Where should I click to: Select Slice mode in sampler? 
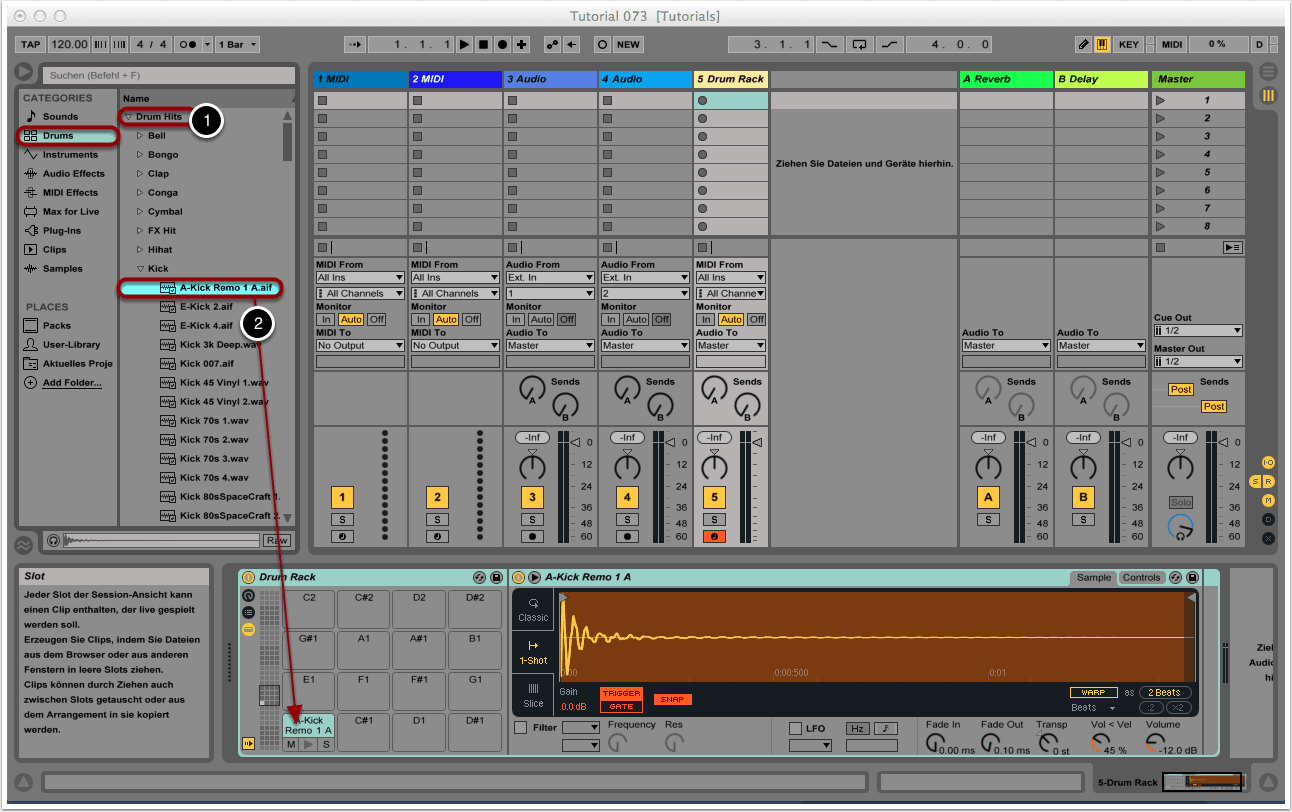pyautogui.click(x=533, y=696)
